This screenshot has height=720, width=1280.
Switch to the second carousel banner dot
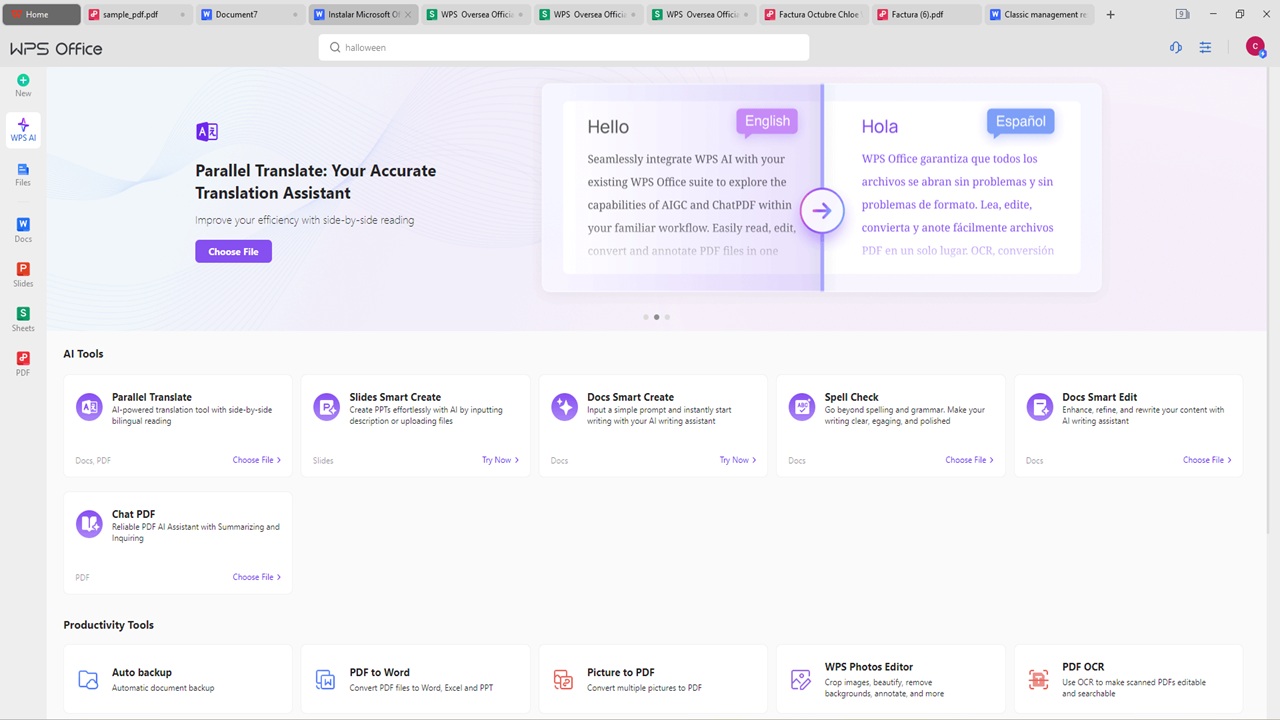[656, 317]
